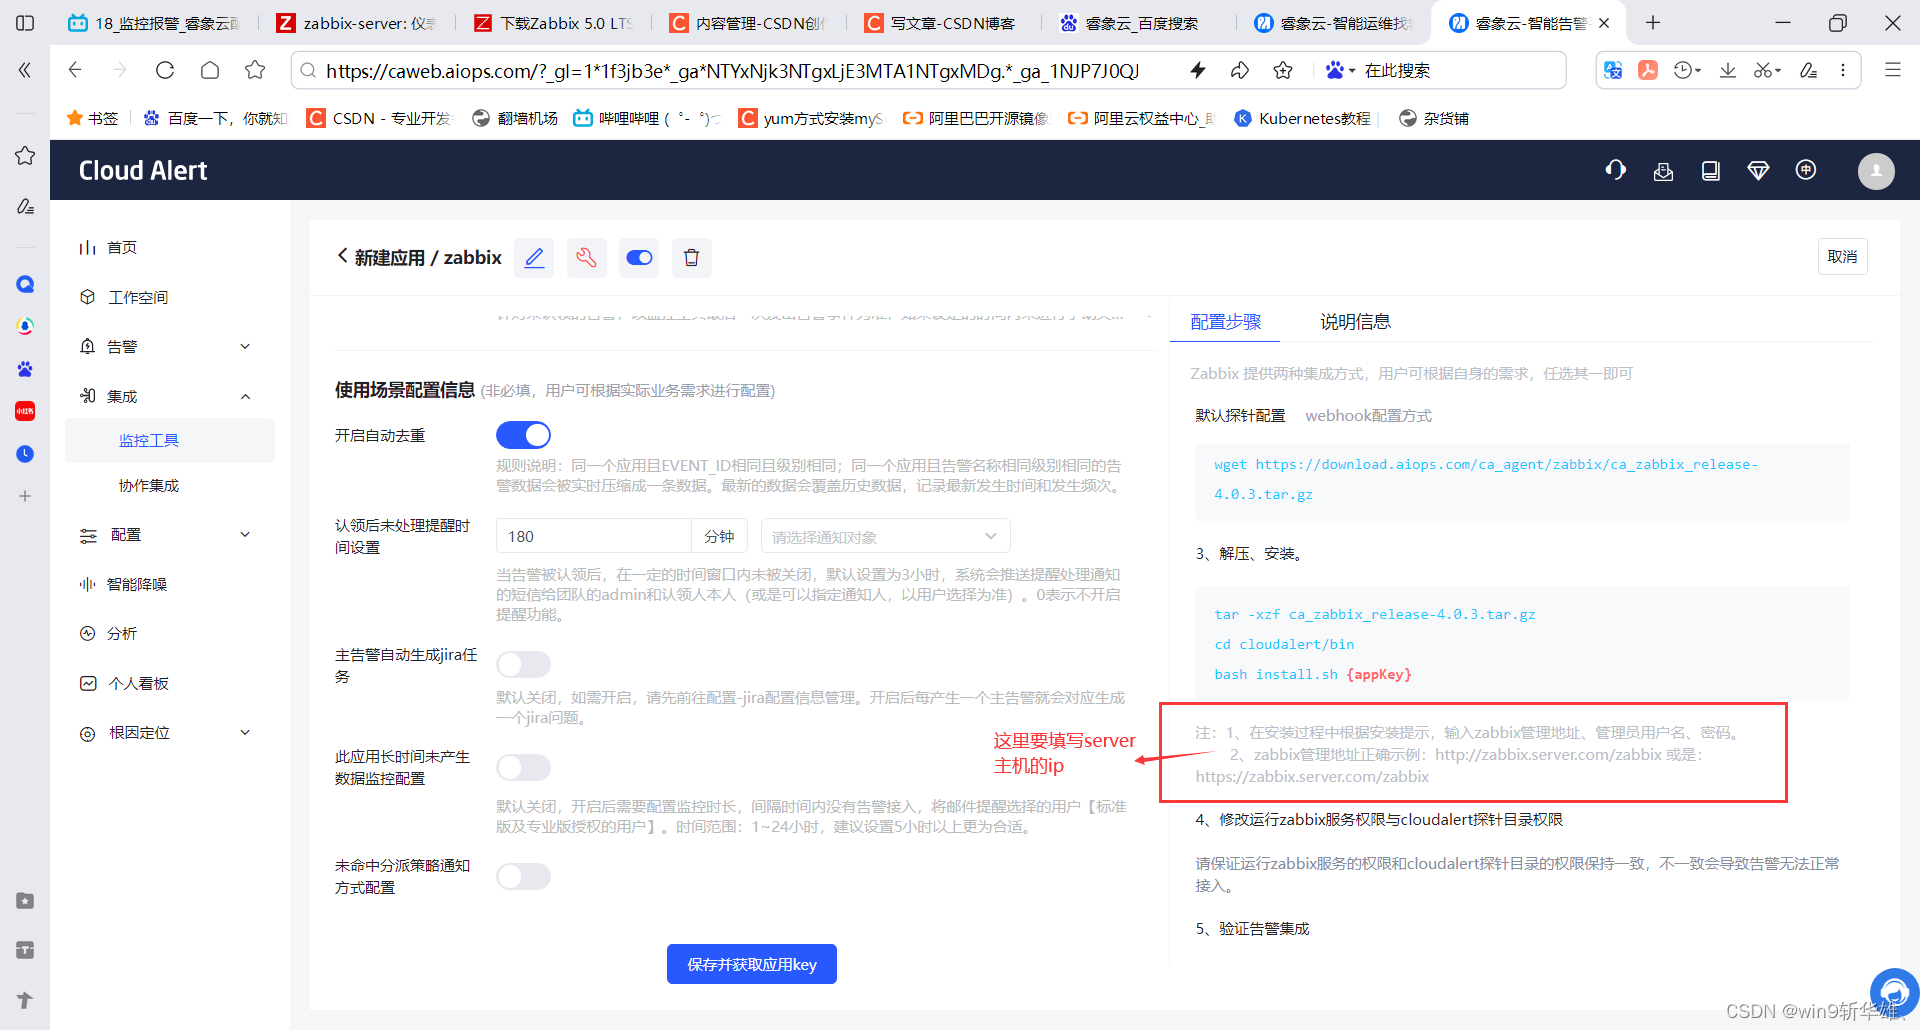Image resolution: width=1920 pixels, height=1030 pixels.
Task: Toggle 未命中分派策略通知方式配置 switch
Action: click(523, 876)
